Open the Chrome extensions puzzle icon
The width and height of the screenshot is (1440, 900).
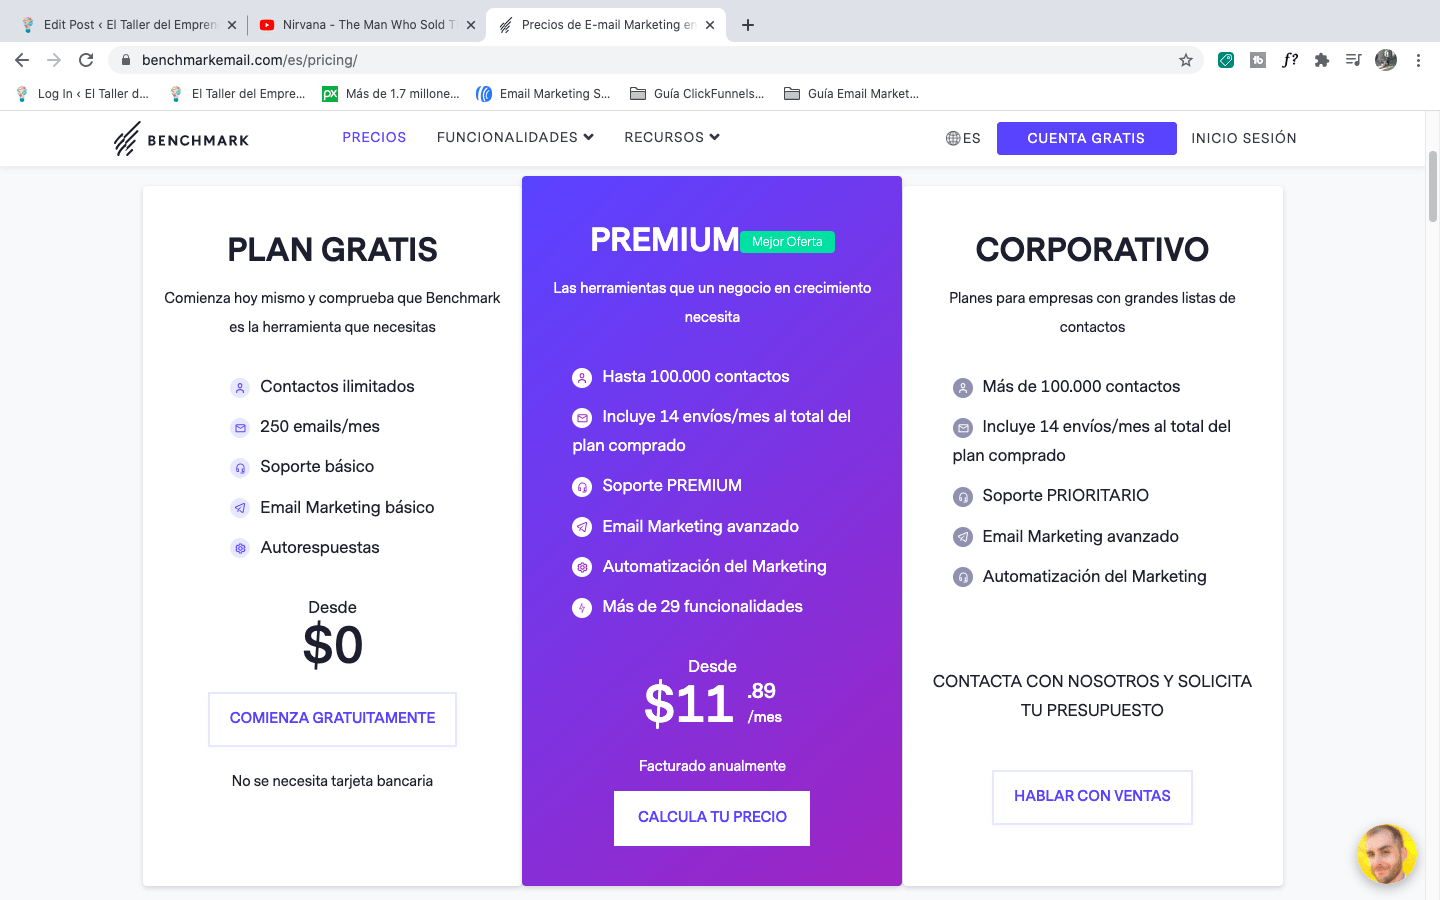1322,60
